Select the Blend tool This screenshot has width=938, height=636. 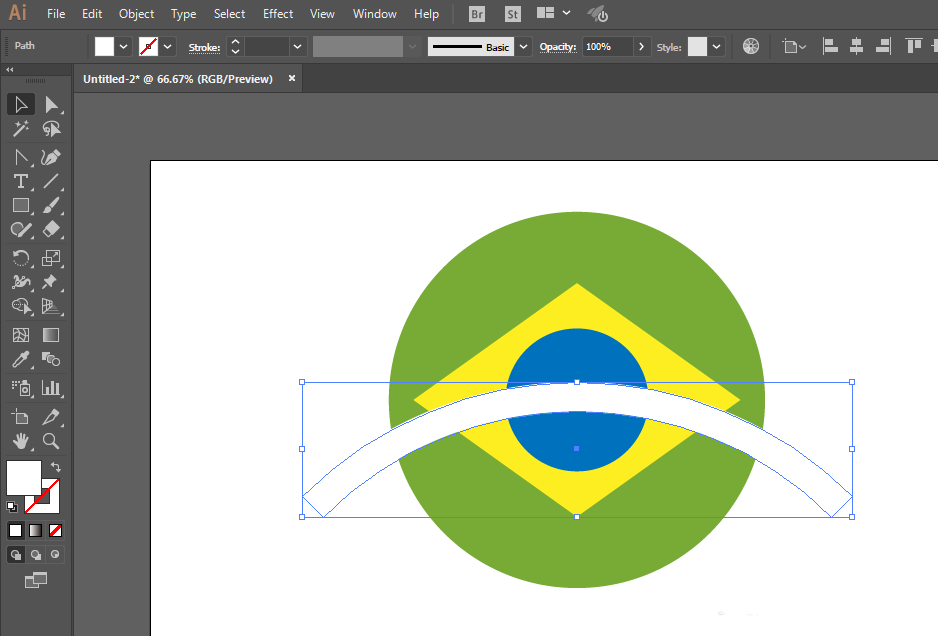point(51,360)
